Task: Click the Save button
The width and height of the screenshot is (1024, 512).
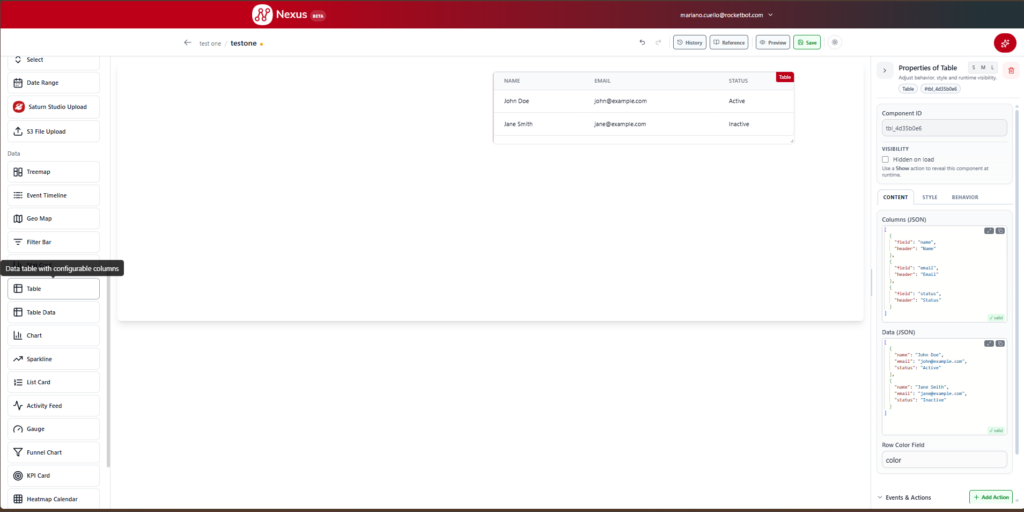Action: tap(807, 42)
